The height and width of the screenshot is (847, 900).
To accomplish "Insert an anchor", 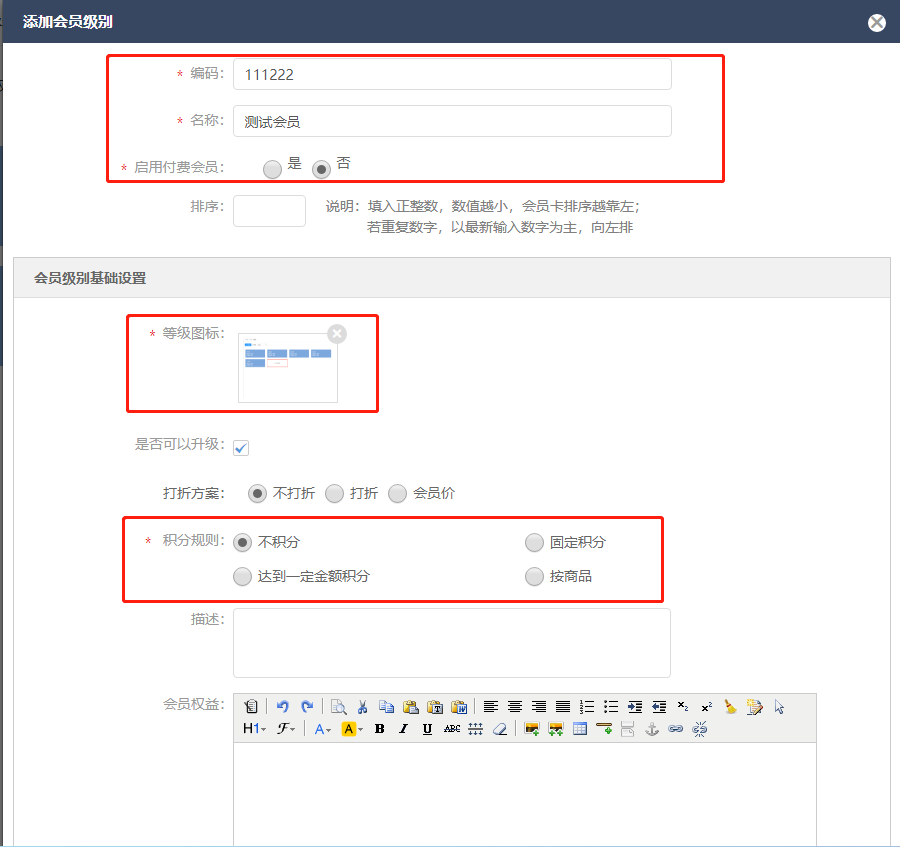I will click(651, 729).
